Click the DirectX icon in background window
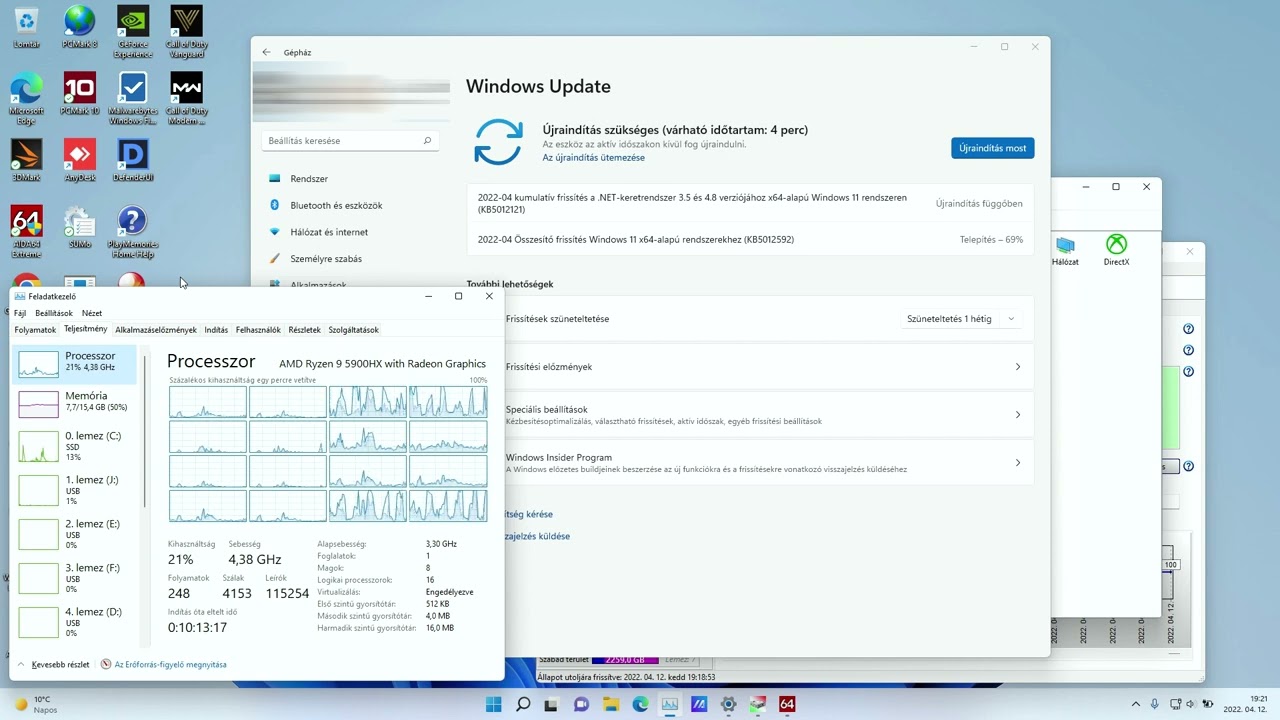1280x720 pixels. 1116,250
